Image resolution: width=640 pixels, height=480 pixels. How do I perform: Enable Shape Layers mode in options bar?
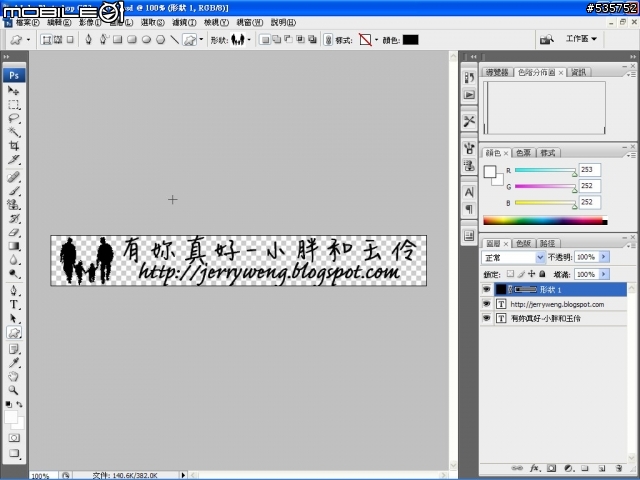[x=47, y=40]
